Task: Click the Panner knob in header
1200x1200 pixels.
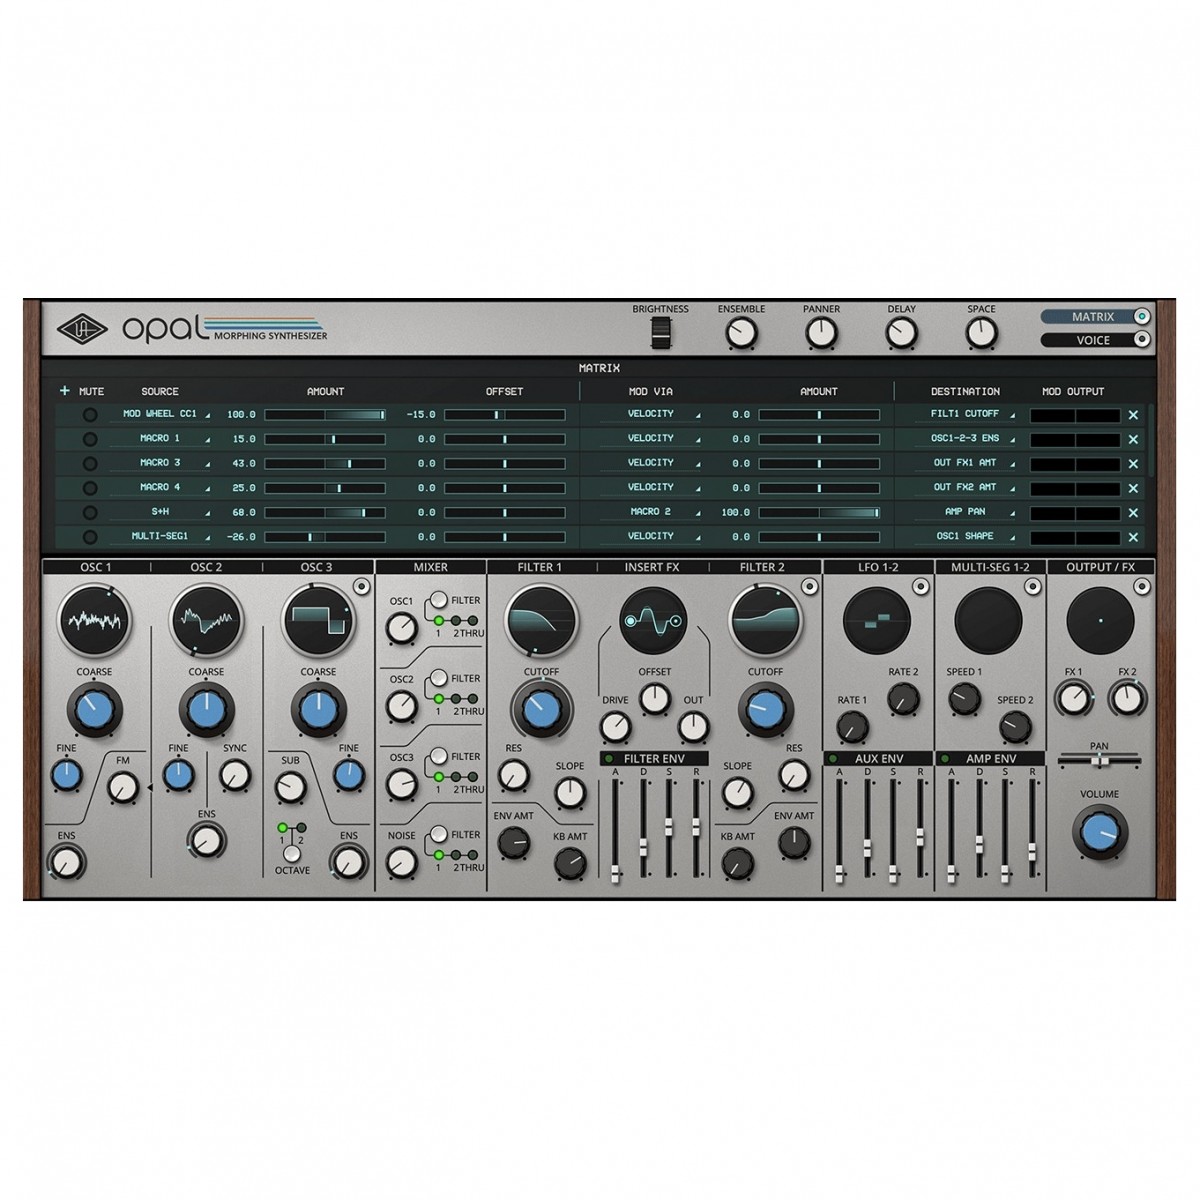Action: [x=821, y=333]
